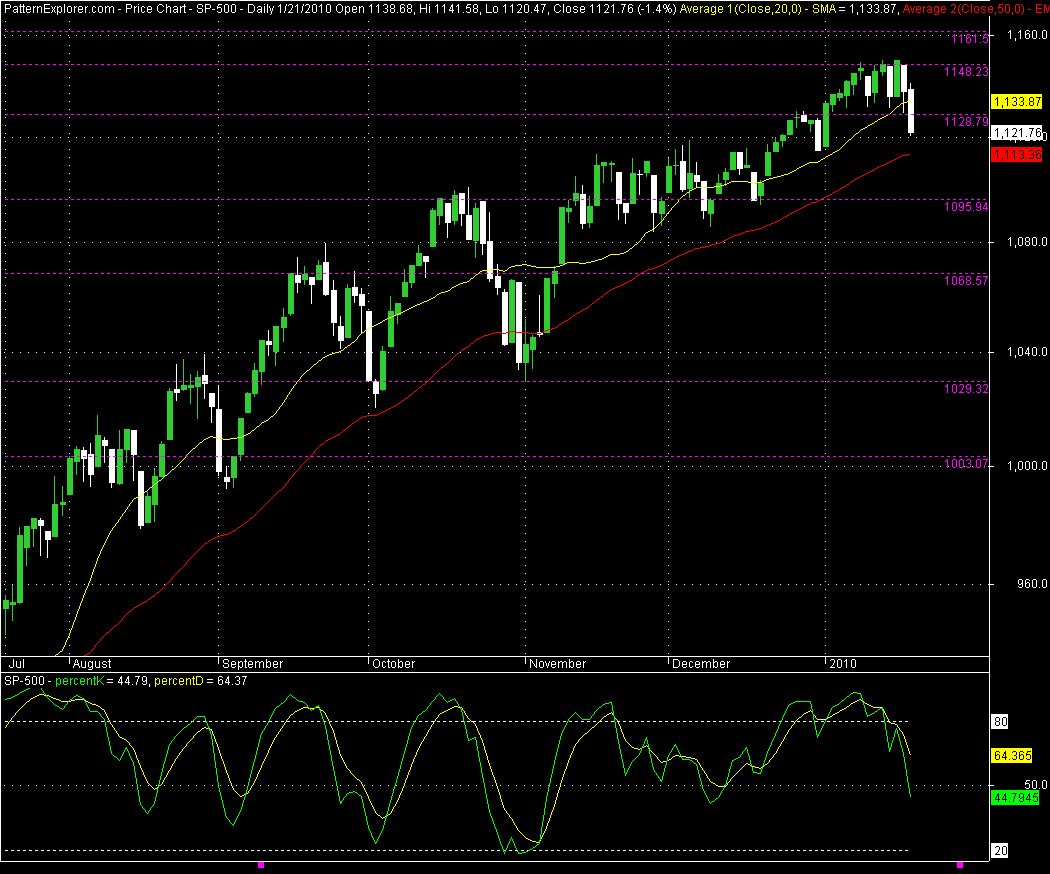The width and height of the screenshot is (1050, 874).
Task: Click the December label on time axis
Action: pos(700,664)
